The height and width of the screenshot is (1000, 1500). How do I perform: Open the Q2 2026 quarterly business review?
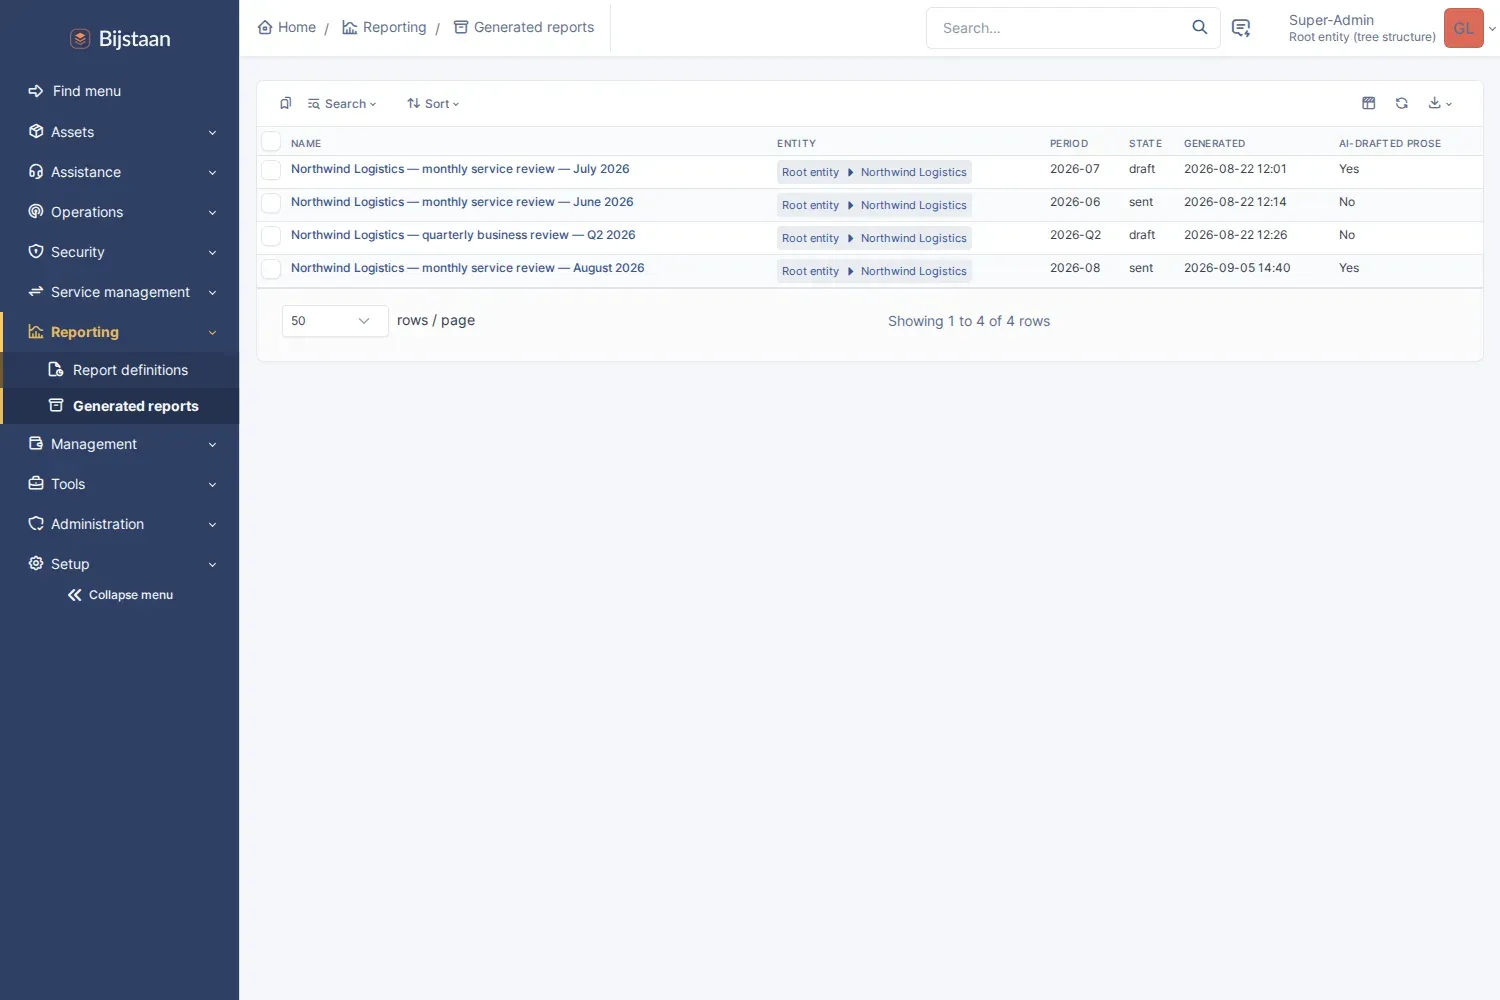coord(463,235)
